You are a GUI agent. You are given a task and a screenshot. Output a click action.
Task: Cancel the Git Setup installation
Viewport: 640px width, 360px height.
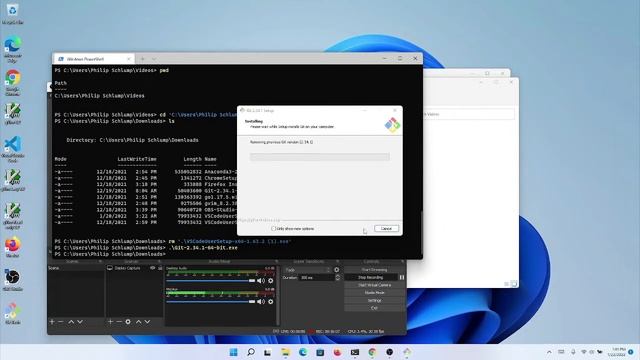point(386,229)
